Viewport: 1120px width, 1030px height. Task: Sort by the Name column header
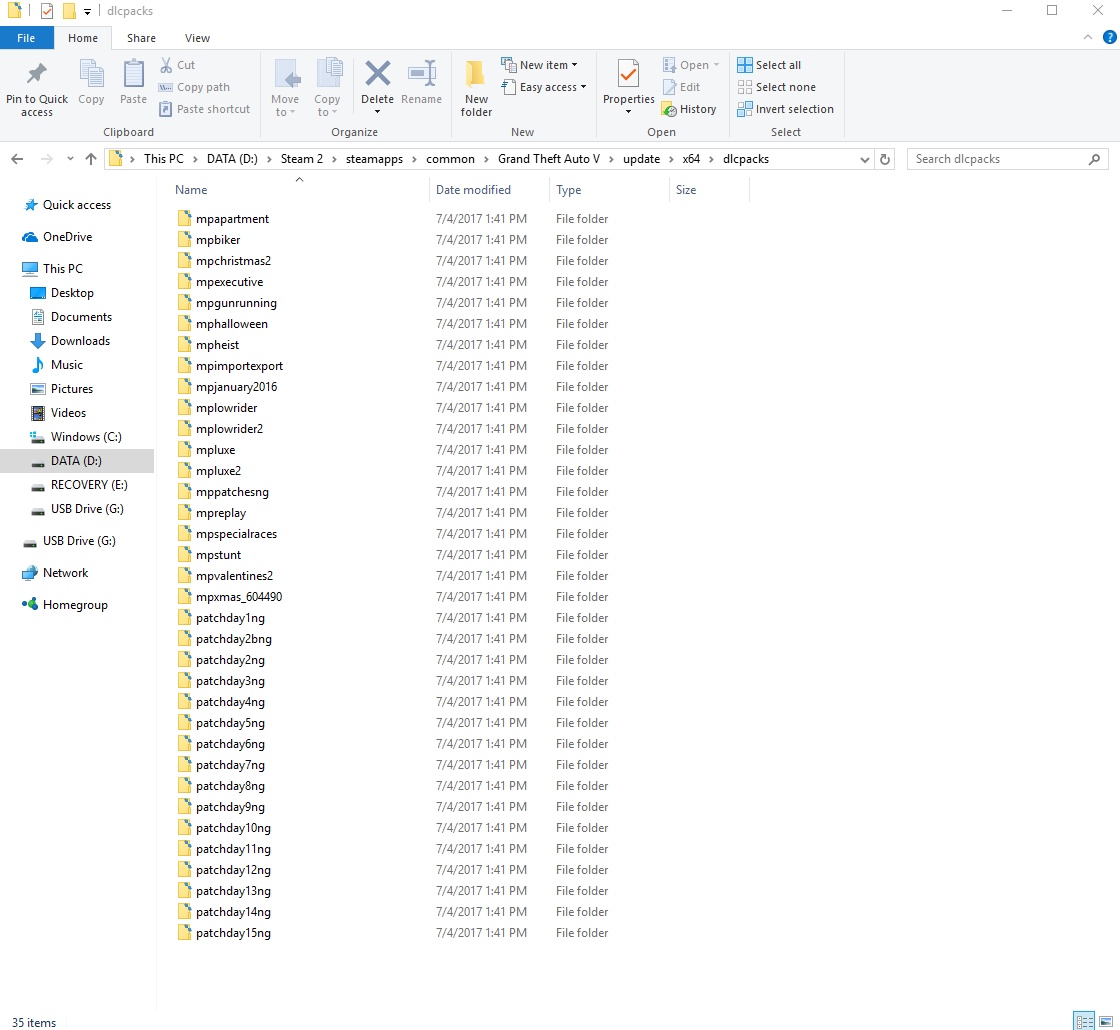click(x=300, y=190)
